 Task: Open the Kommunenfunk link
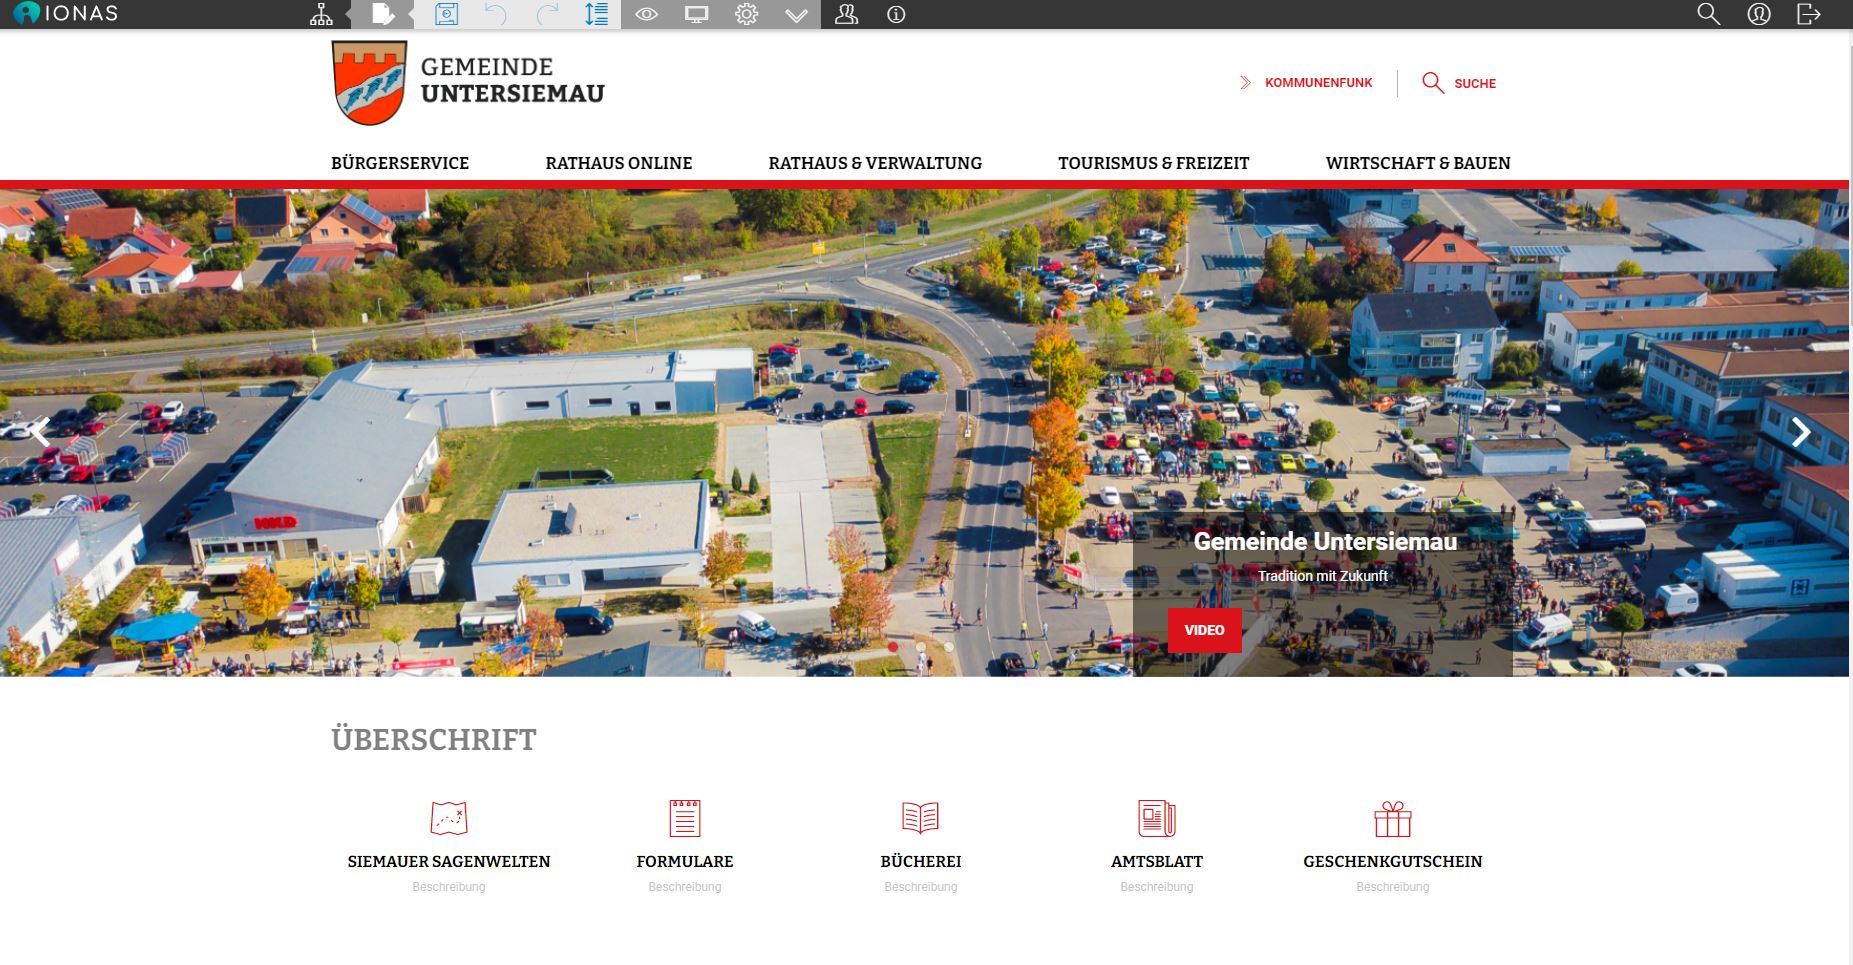(x=1317, y=83)
